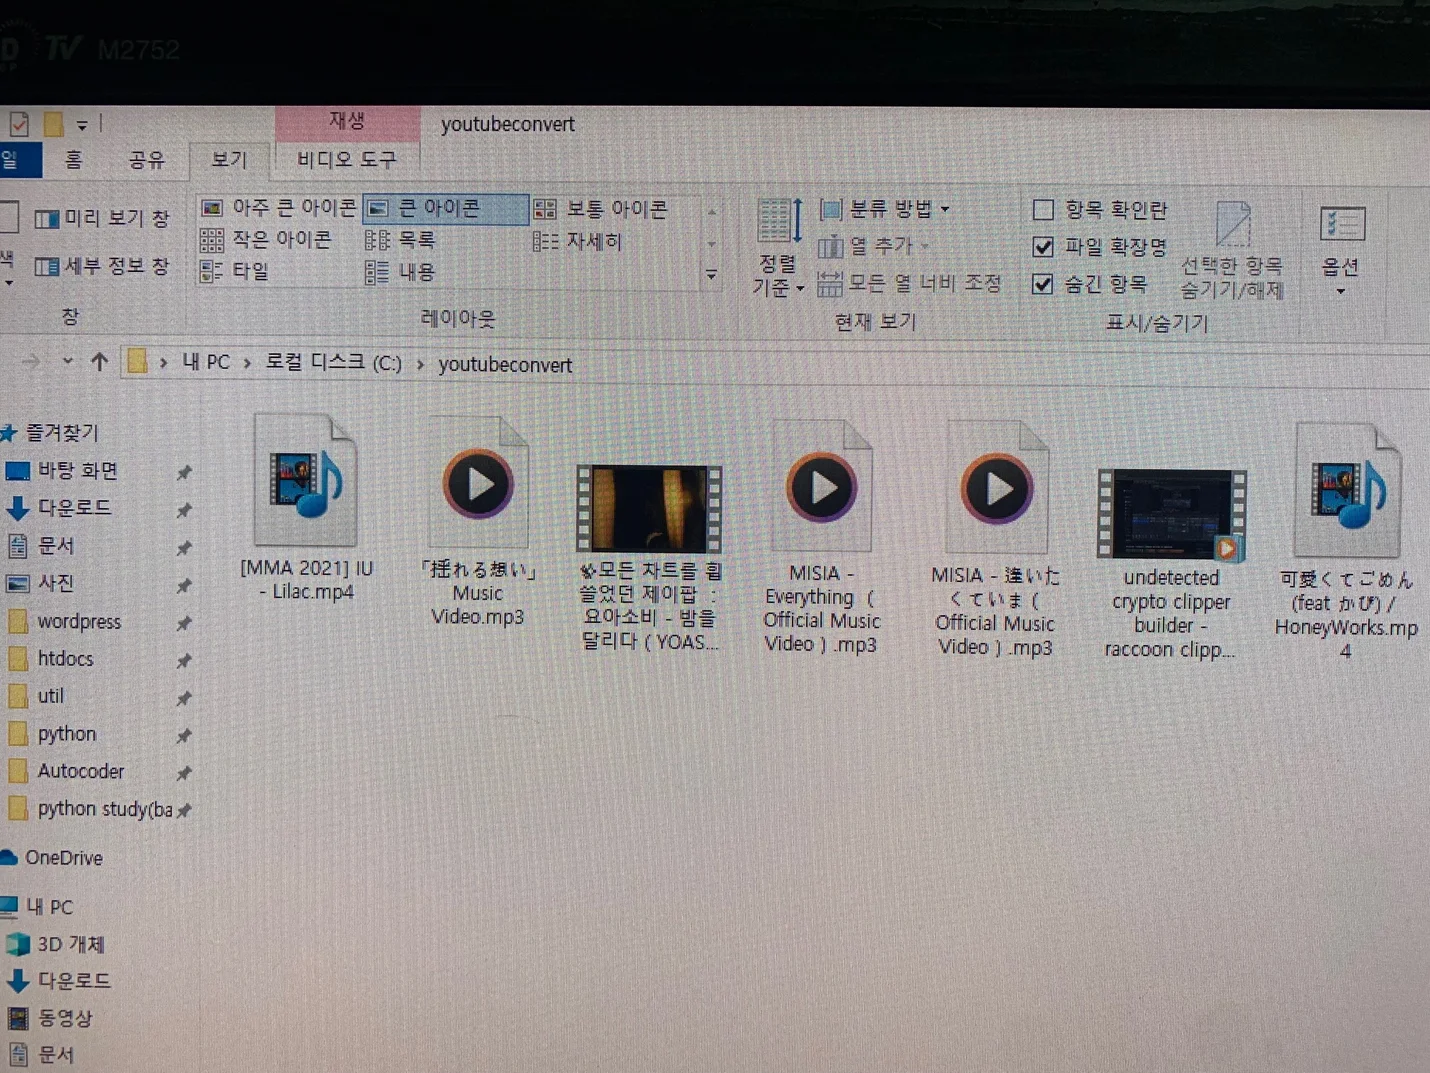Uncheck the 파일 확장명 checkbox
This screenshot has width=1430, height=1073.
click(1043, 246)
